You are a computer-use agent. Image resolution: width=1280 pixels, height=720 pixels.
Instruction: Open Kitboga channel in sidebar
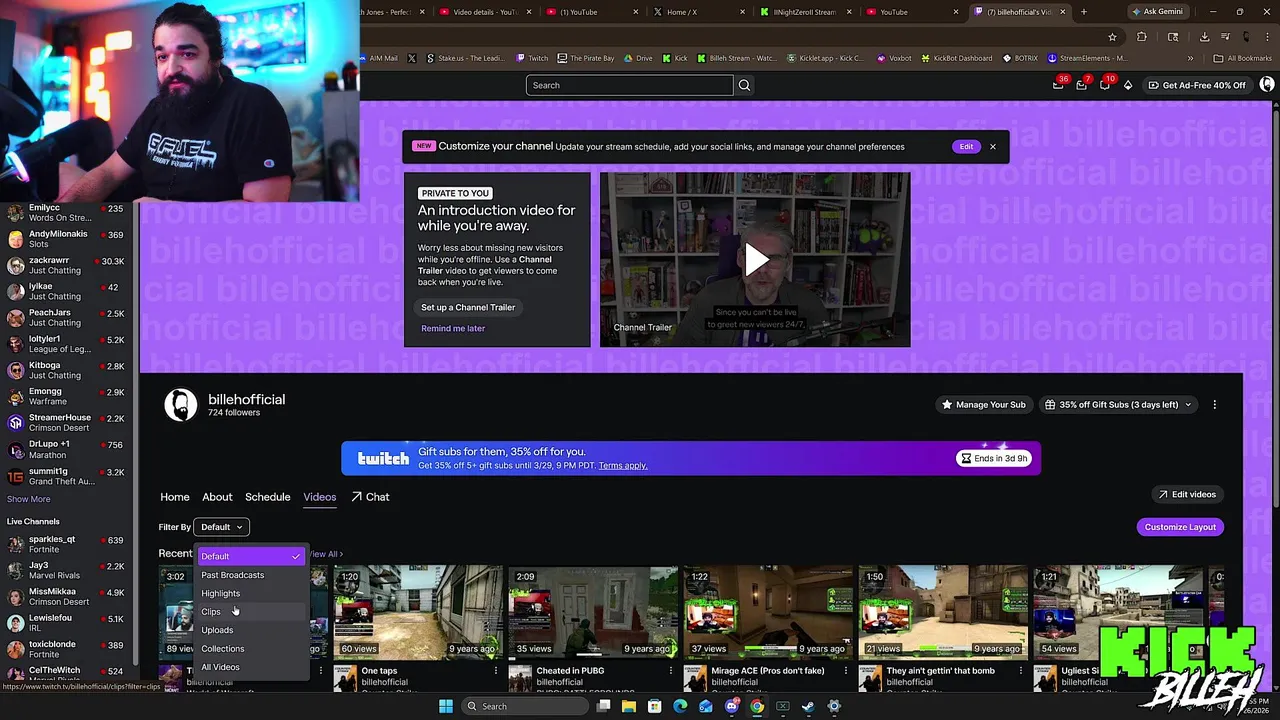[x=65, y=371]
